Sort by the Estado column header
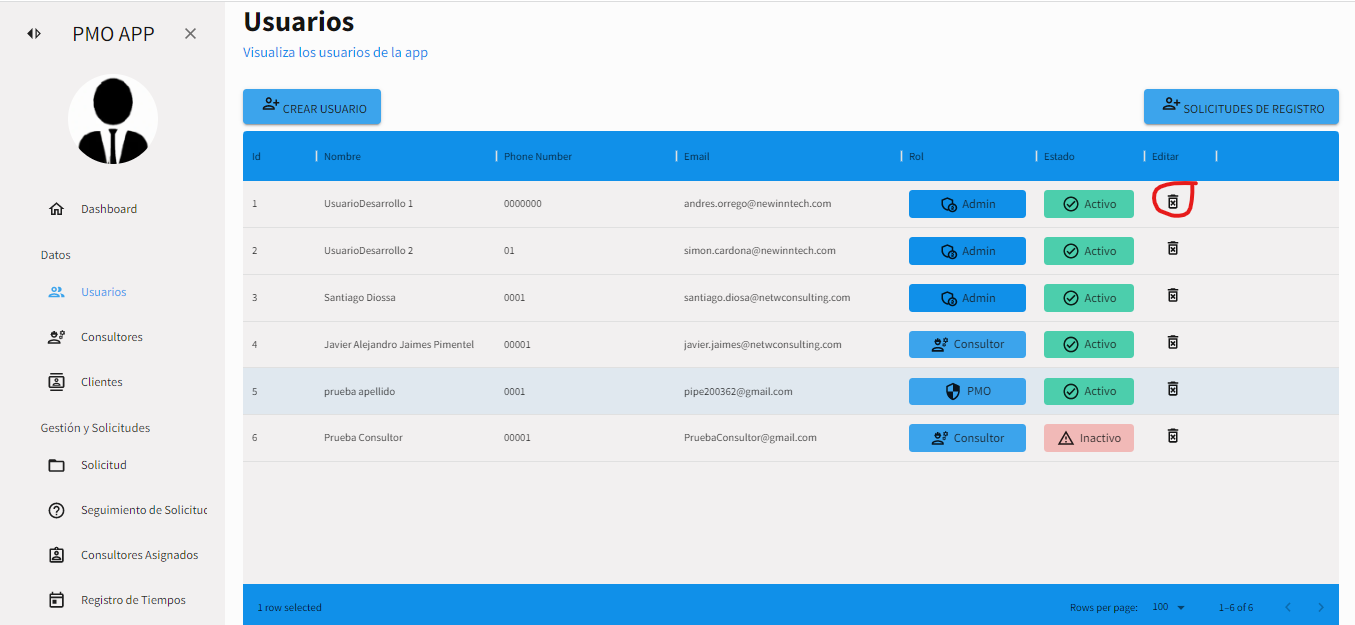The image size is (1355, 625). pos(1059,156)
